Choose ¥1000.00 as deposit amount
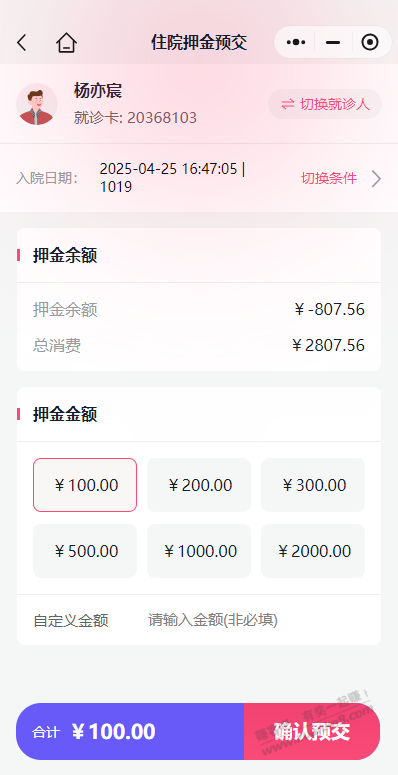This screenshot has height=775, width=398. pos(199,551)
